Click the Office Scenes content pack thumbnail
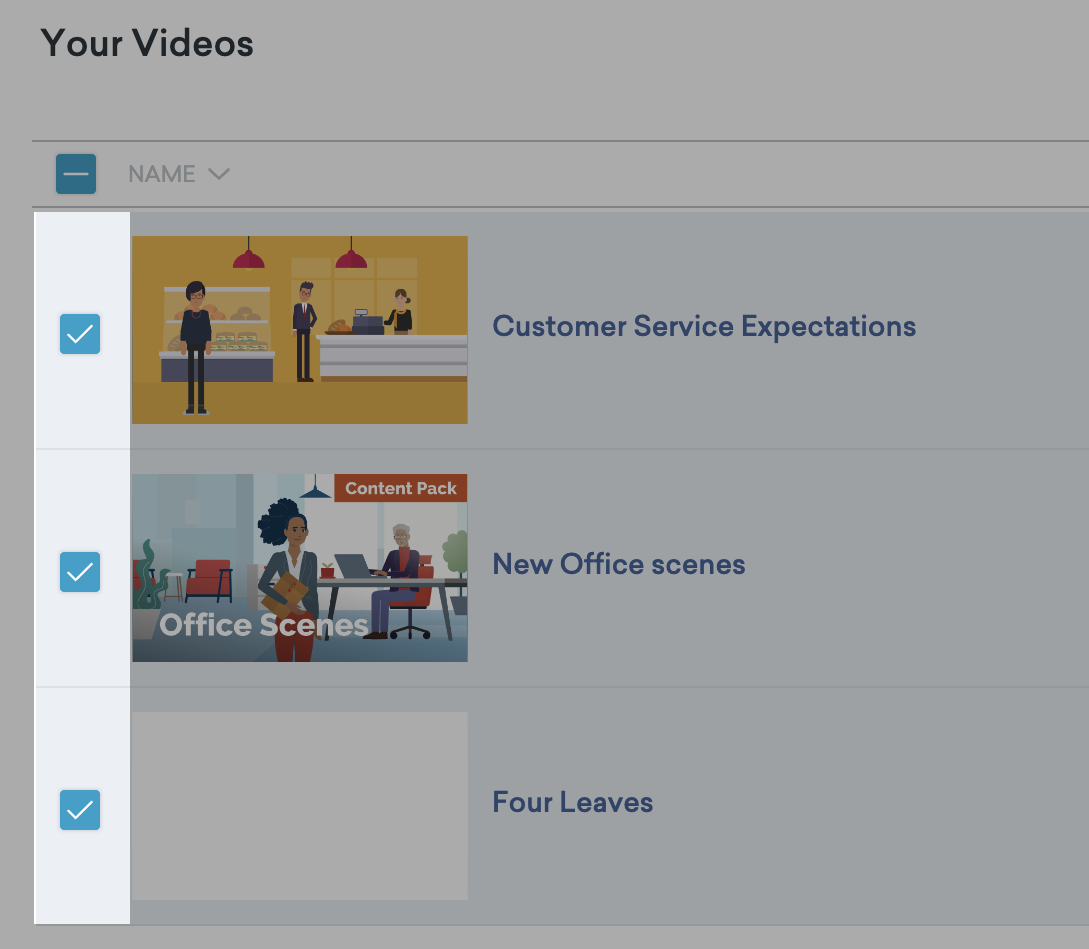This screenshot has height=949, width=1089. point(299,567)
